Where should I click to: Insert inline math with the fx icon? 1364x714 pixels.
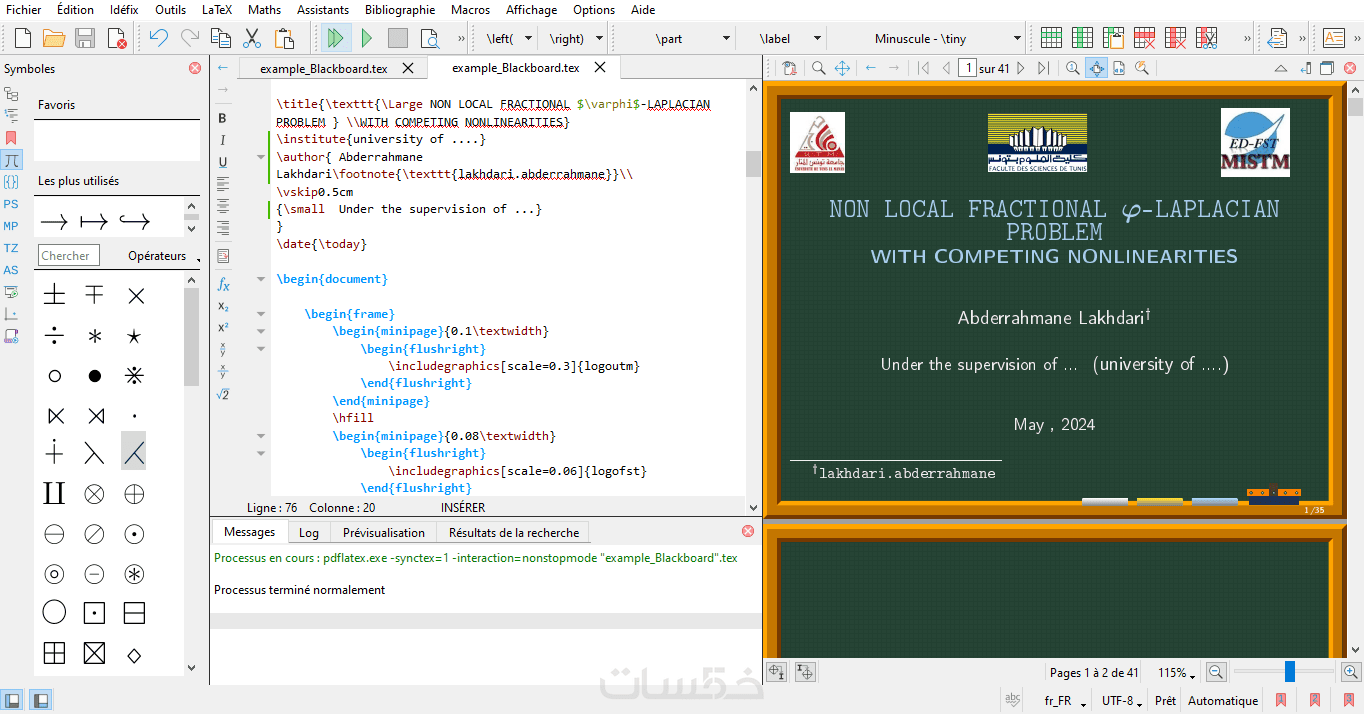(223, 284)
